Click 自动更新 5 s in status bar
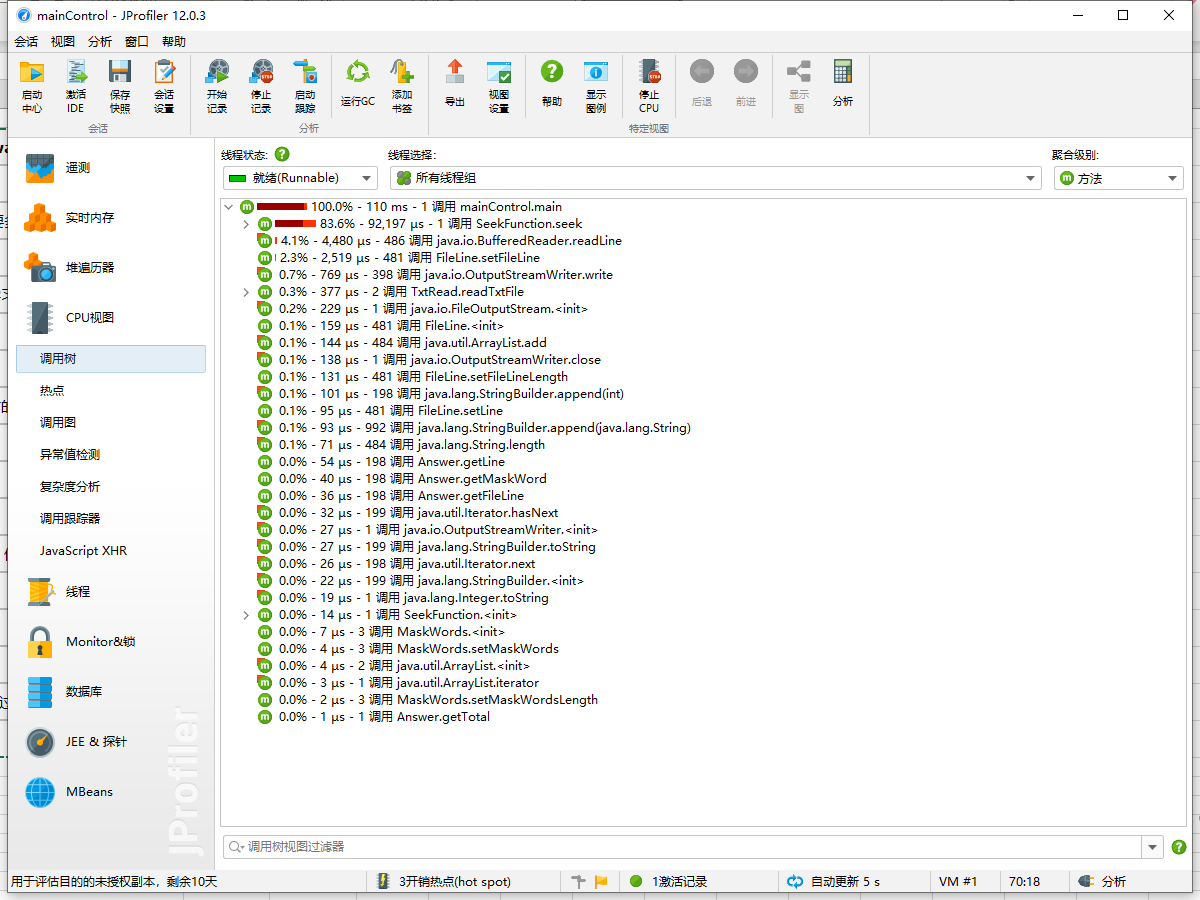1200x900 pixels. [834, 882]
